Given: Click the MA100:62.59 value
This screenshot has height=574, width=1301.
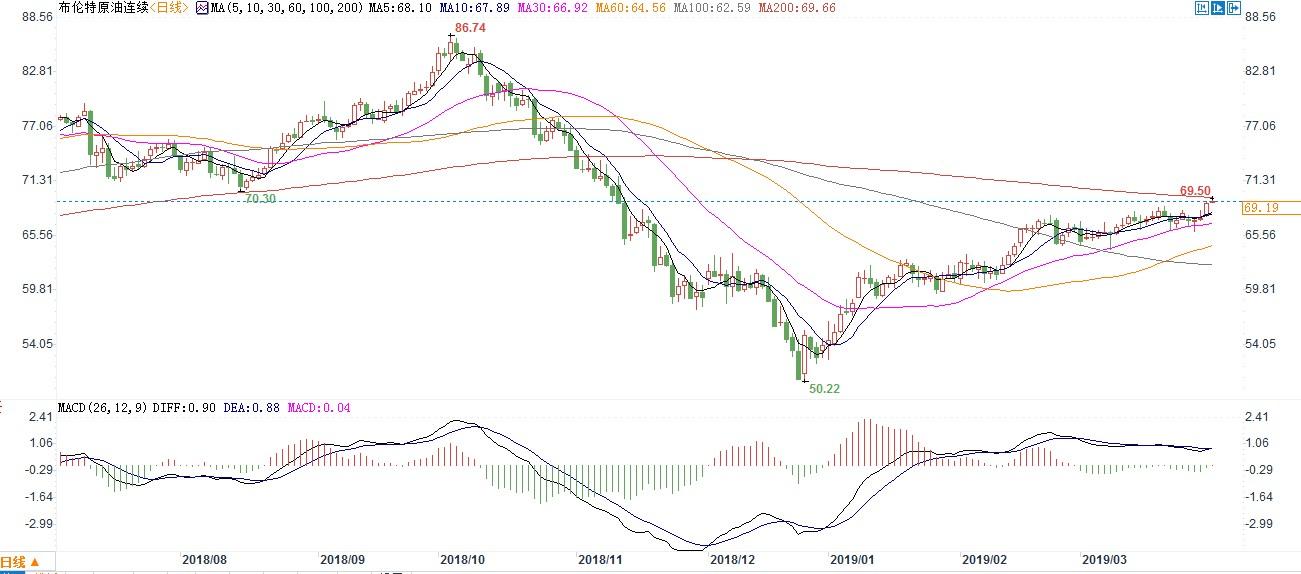Looking at the screenshot, I should [711, 8].
